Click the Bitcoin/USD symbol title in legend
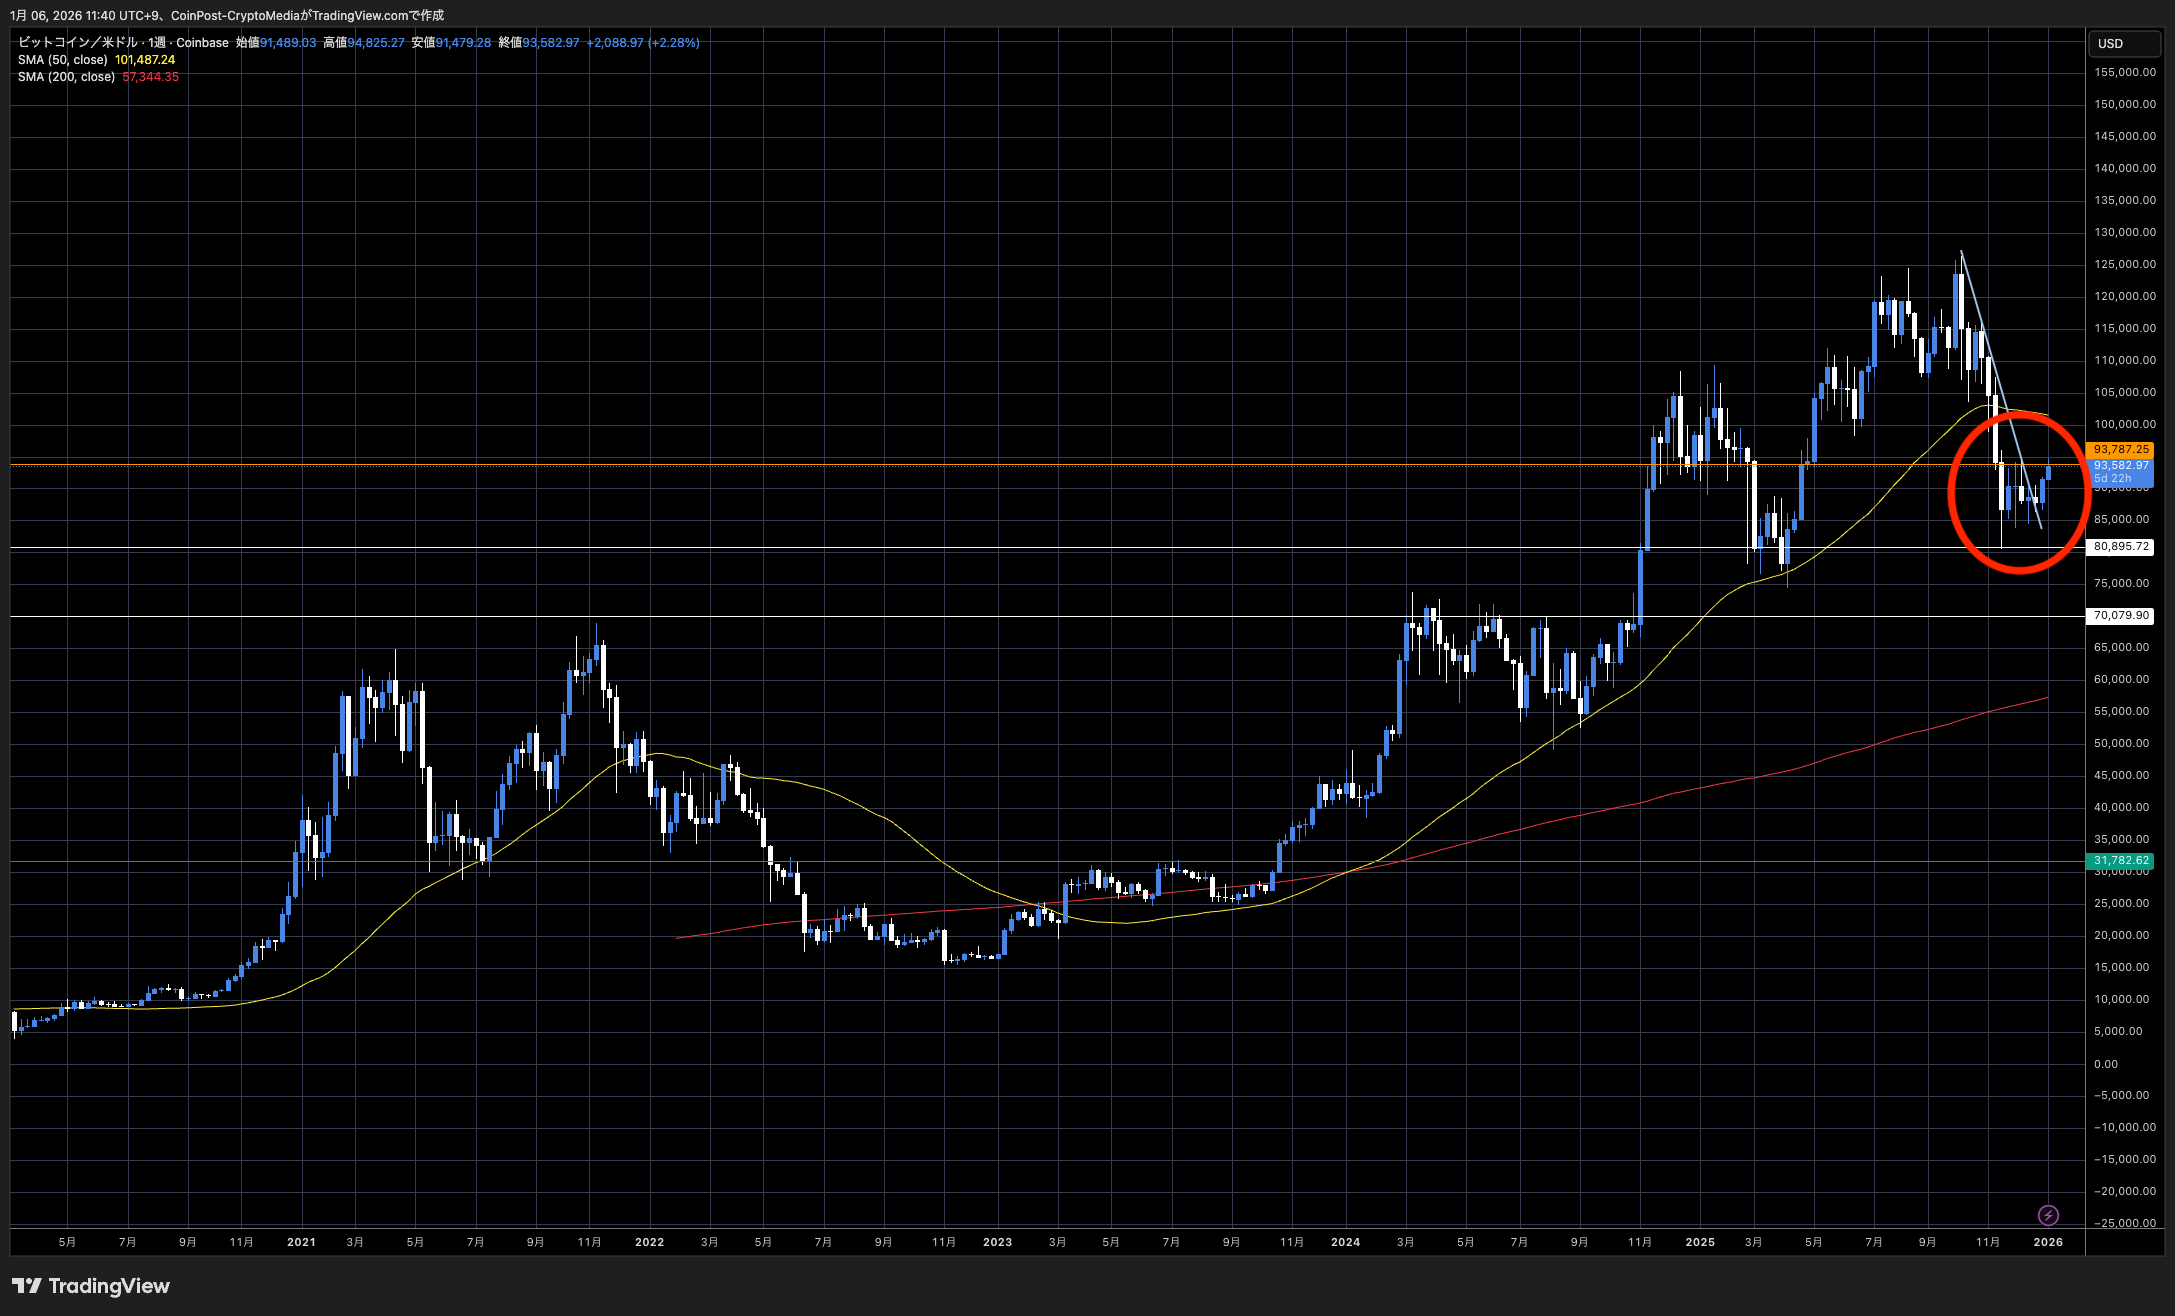The height and width of the screenshot is (1316, 2175). (78, 43)
